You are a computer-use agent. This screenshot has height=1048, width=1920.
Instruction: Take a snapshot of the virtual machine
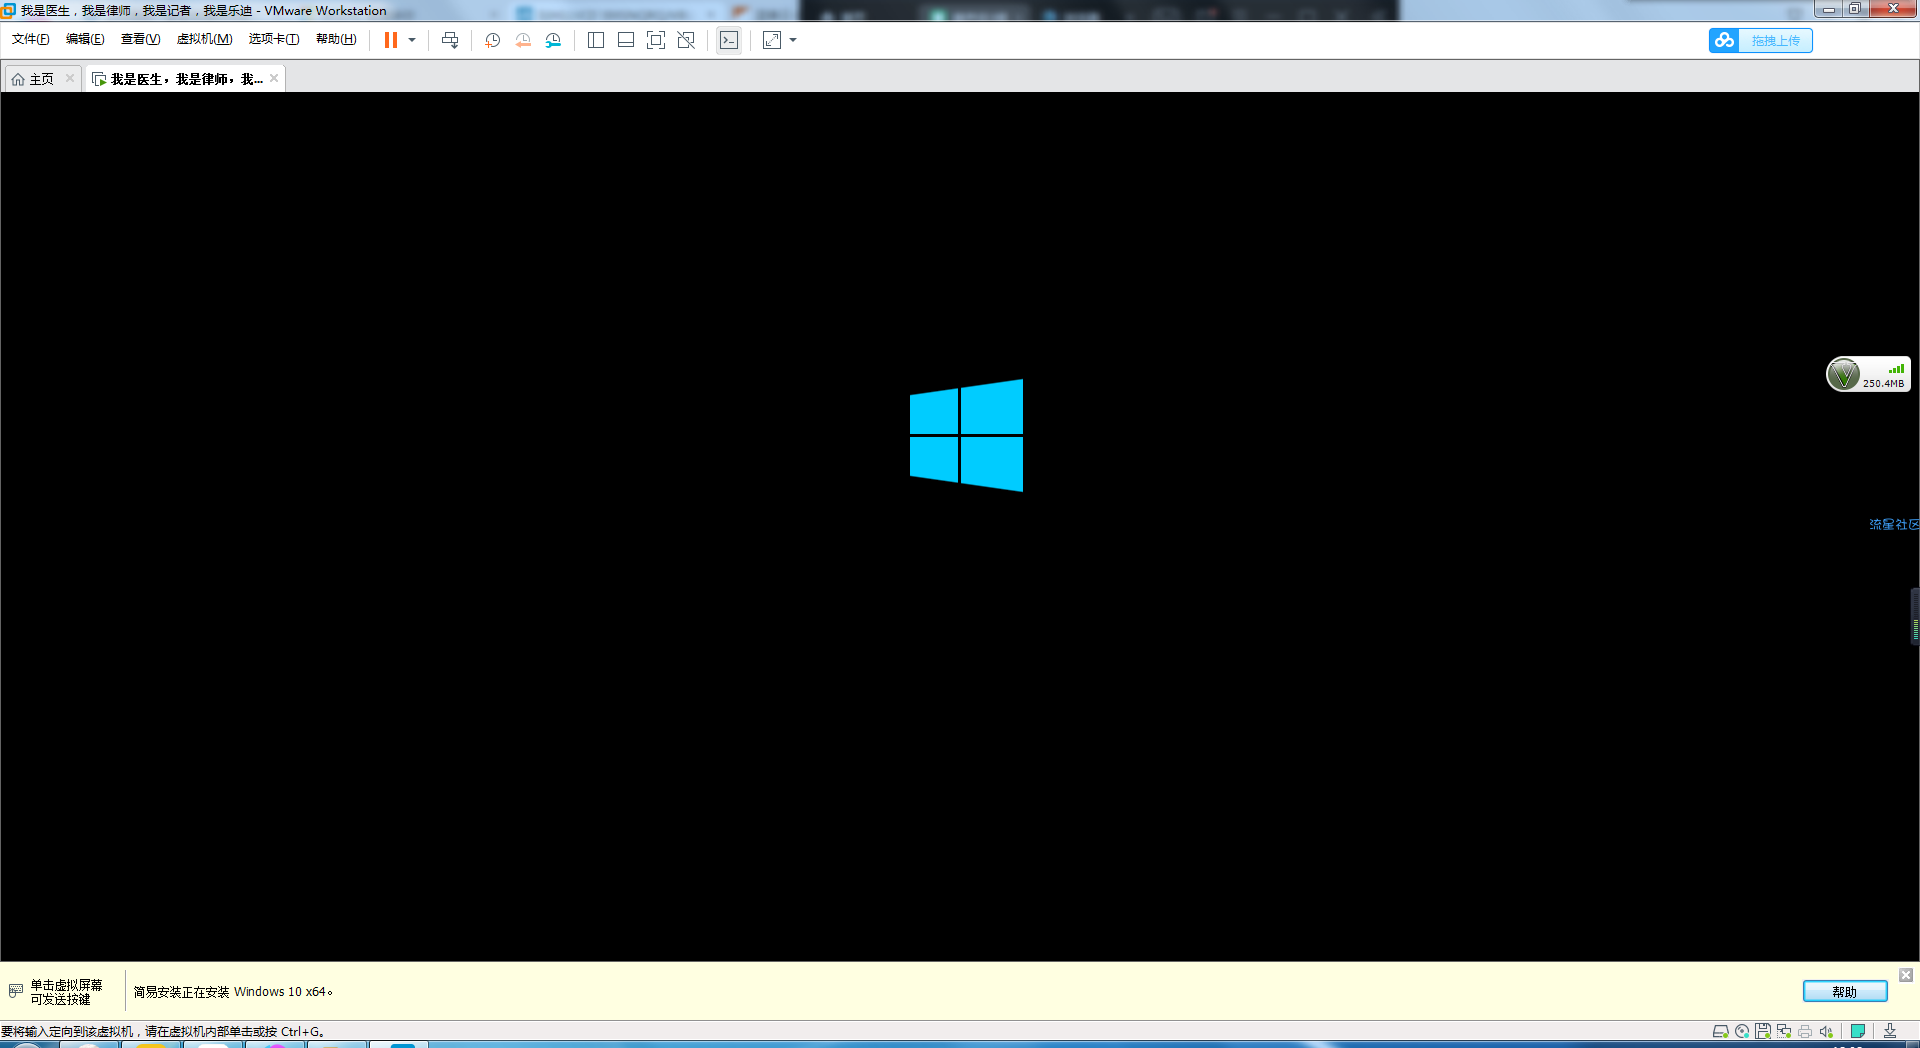tap(492, 40)
